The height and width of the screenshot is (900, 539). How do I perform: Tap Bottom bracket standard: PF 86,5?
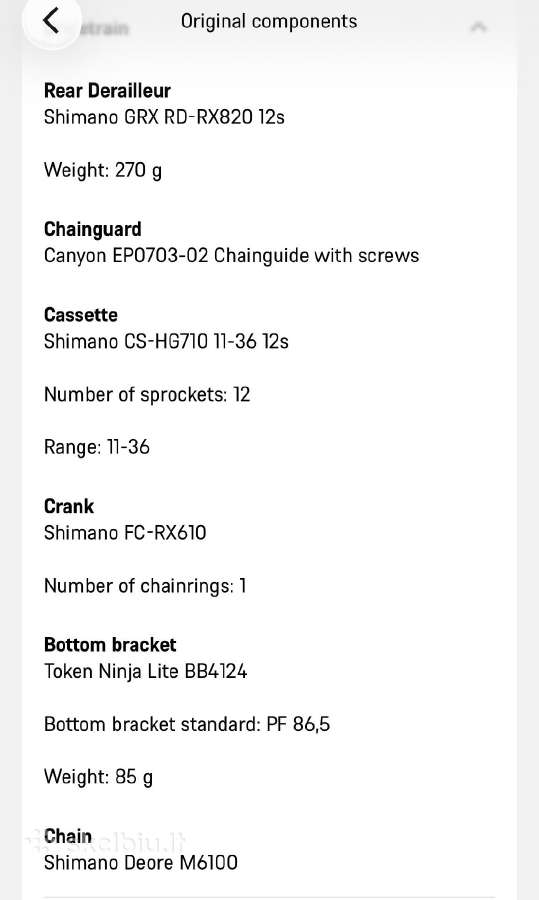pyautogui.click(x=187, y=724)
